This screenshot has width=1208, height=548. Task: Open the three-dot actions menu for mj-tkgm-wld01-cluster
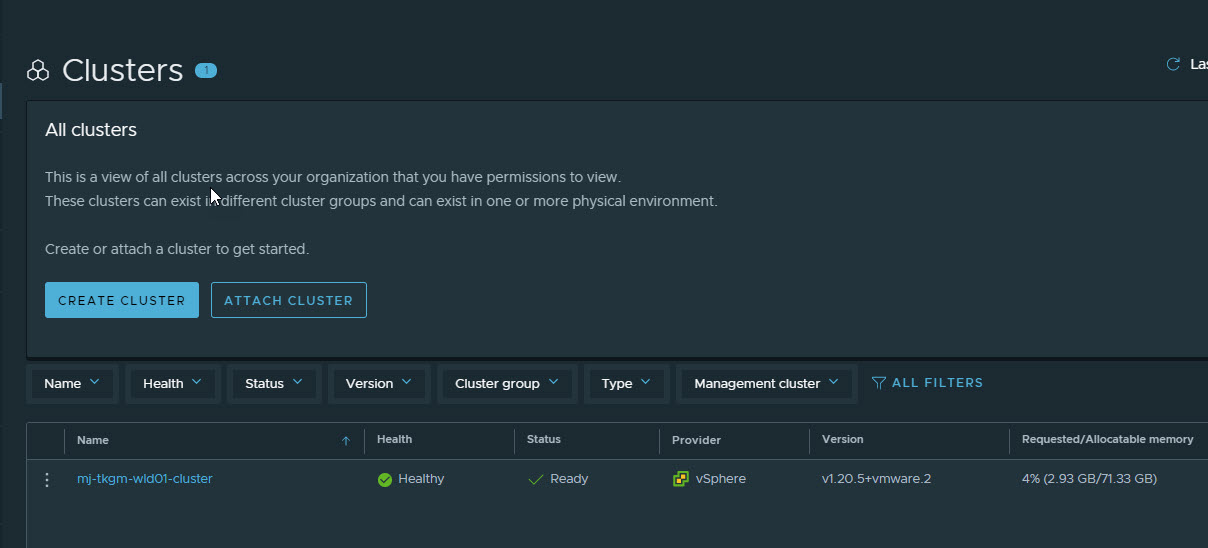46,480
